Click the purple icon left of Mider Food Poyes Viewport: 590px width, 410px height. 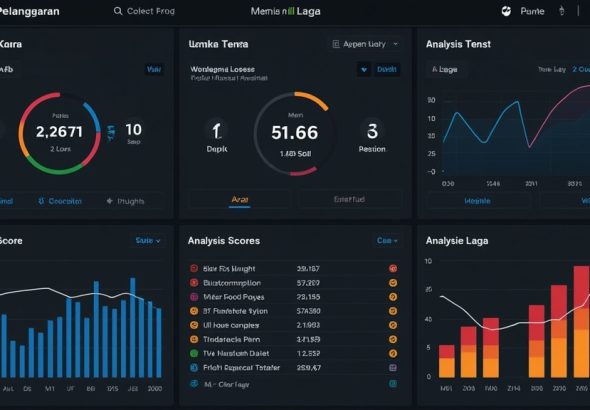[194, 297]
